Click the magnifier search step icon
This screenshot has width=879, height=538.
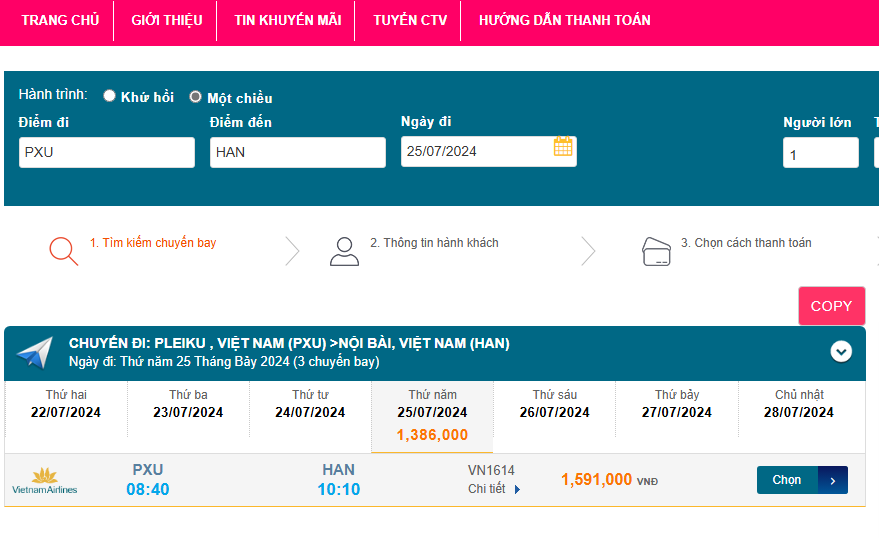pos(63,250)
